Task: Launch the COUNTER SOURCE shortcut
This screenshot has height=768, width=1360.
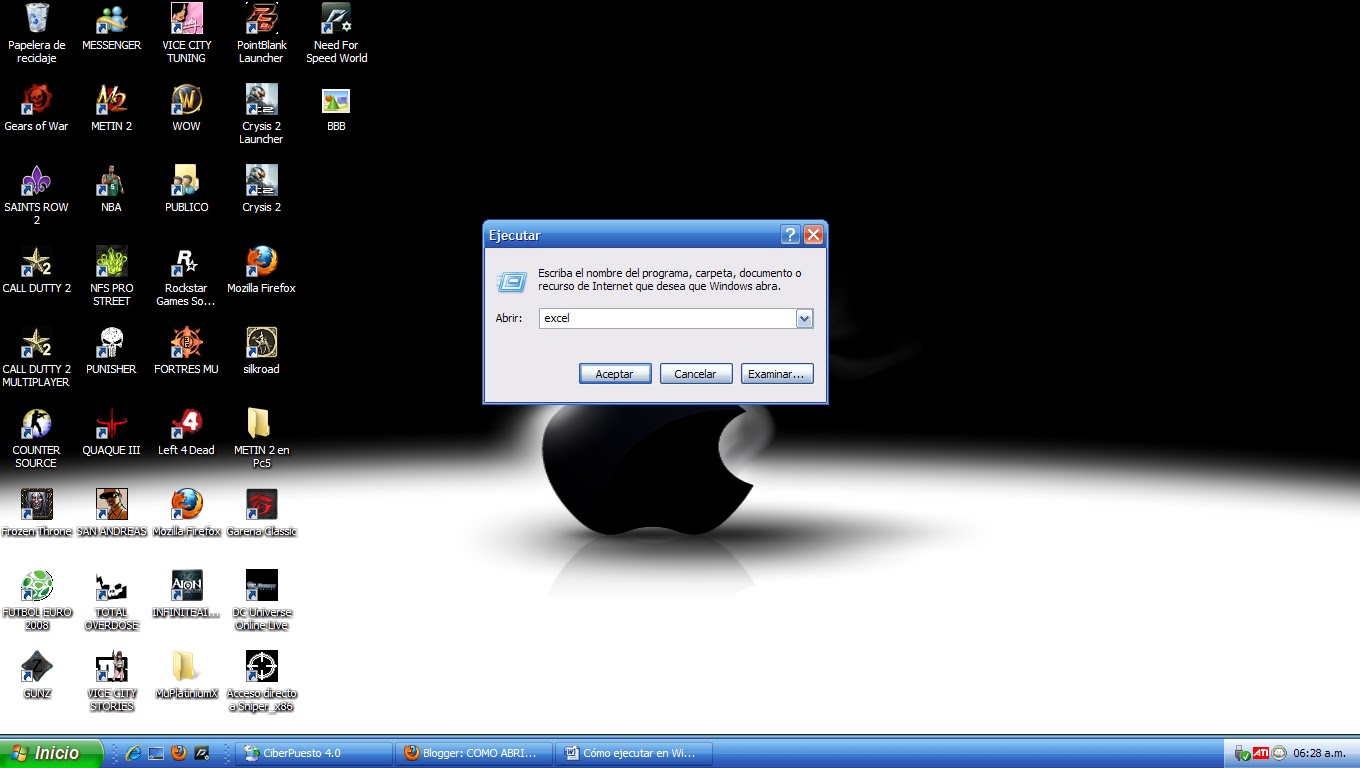Action: pos(36,423)
